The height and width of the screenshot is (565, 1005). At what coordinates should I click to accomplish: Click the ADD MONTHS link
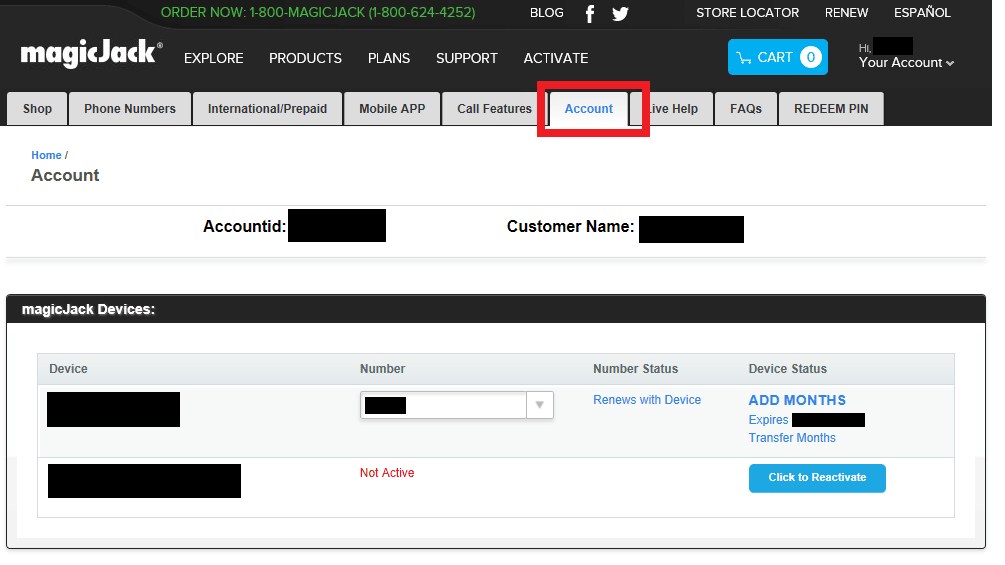click(797, 400)
